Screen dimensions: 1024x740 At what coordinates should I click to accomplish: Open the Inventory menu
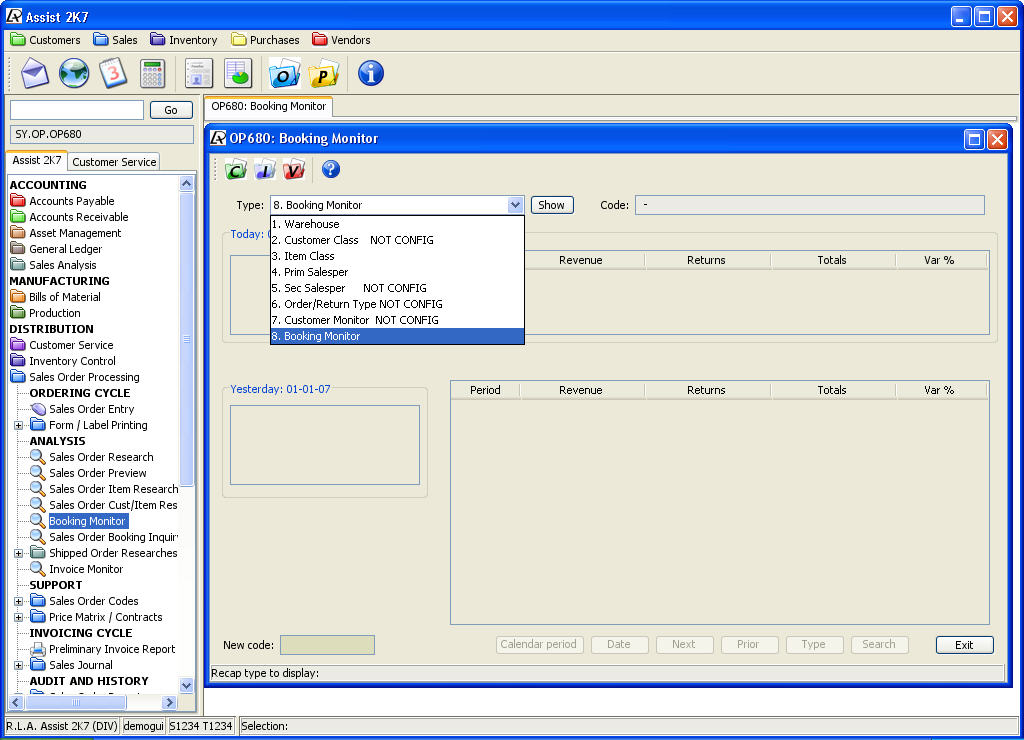tap(184, 40)
